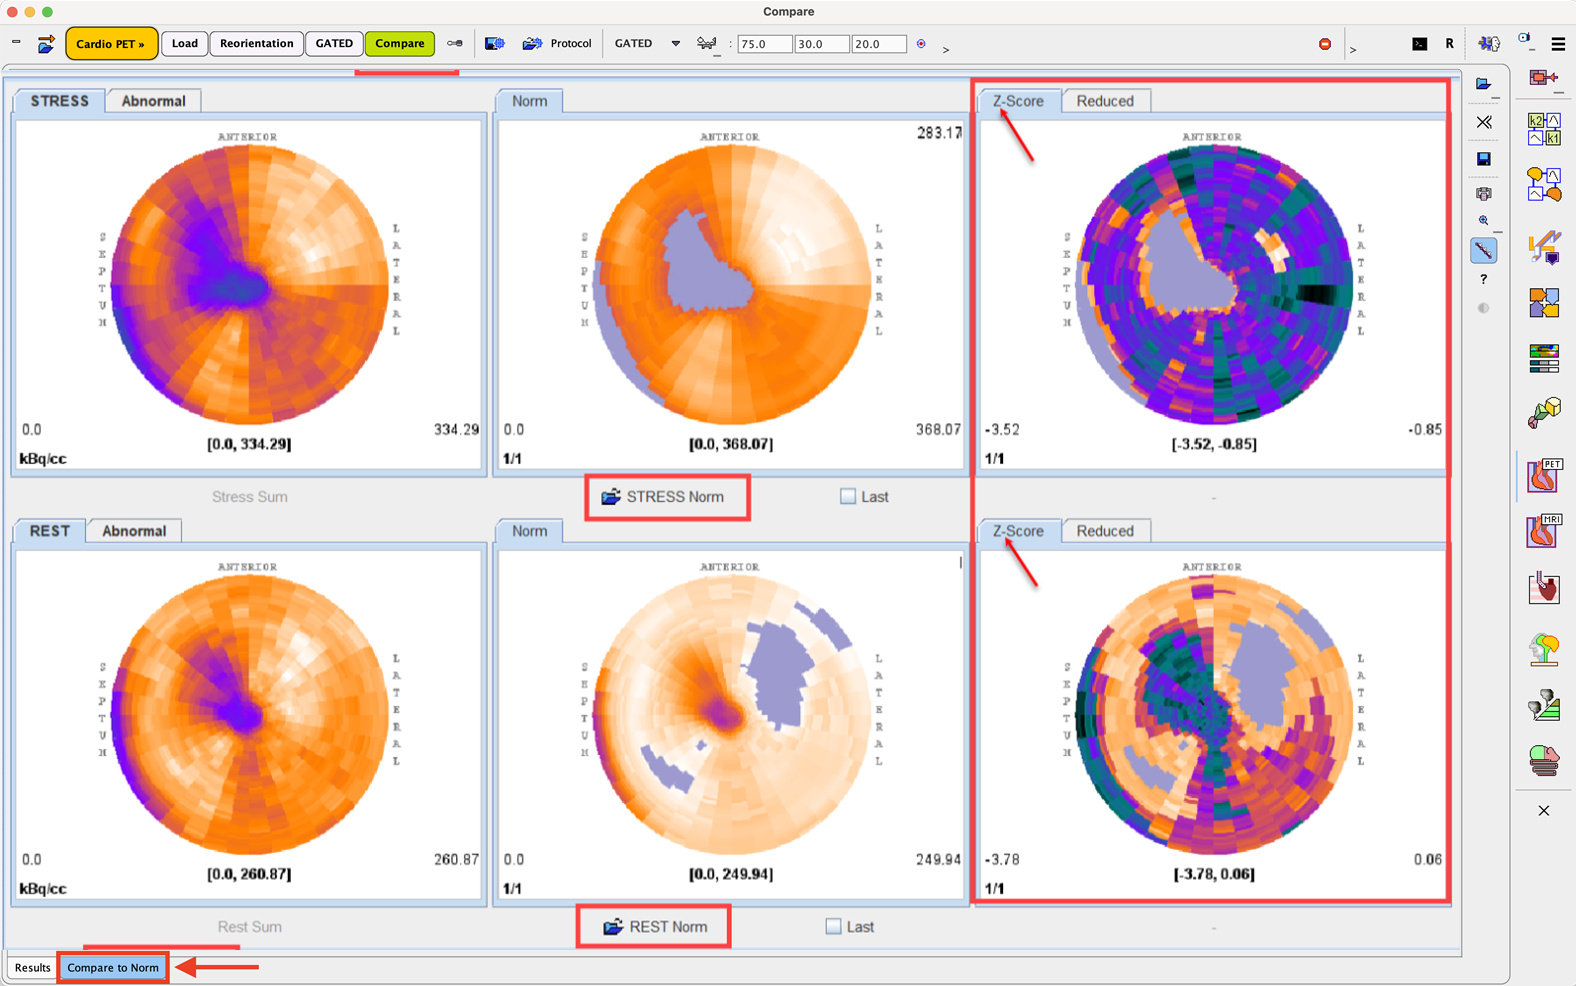Click the magnifier zoom icon in the side strip
1576x986 pixels.
[1484, 221]
